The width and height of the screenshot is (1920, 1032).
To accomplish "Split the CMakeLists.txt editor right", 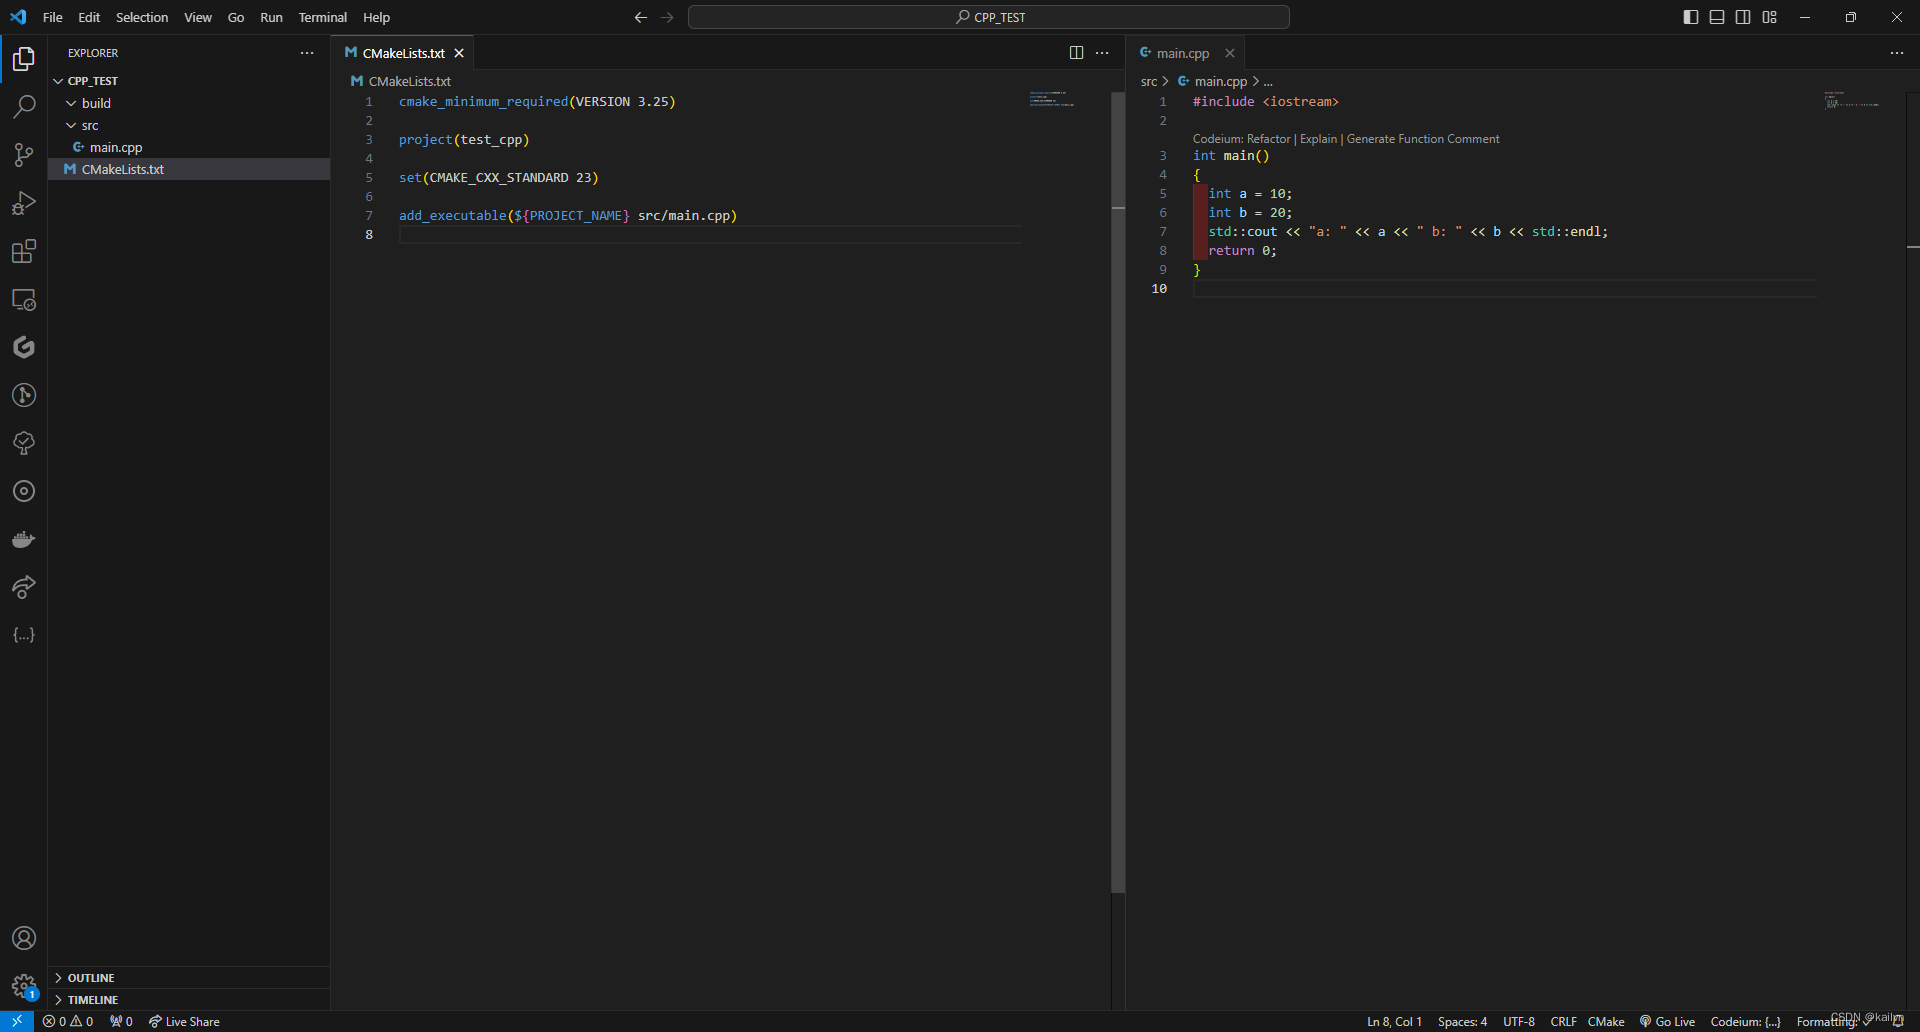I will pos(1076,53).
